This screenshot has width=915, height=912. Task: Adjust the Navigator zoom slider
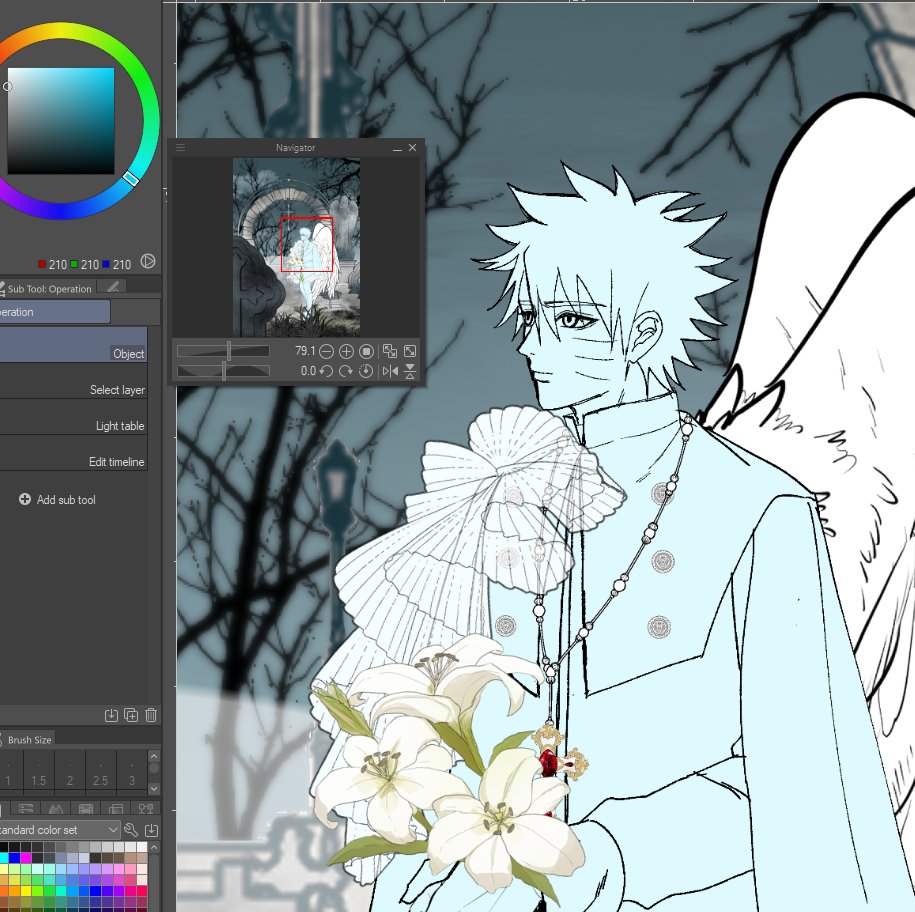(x=223, y=351)
